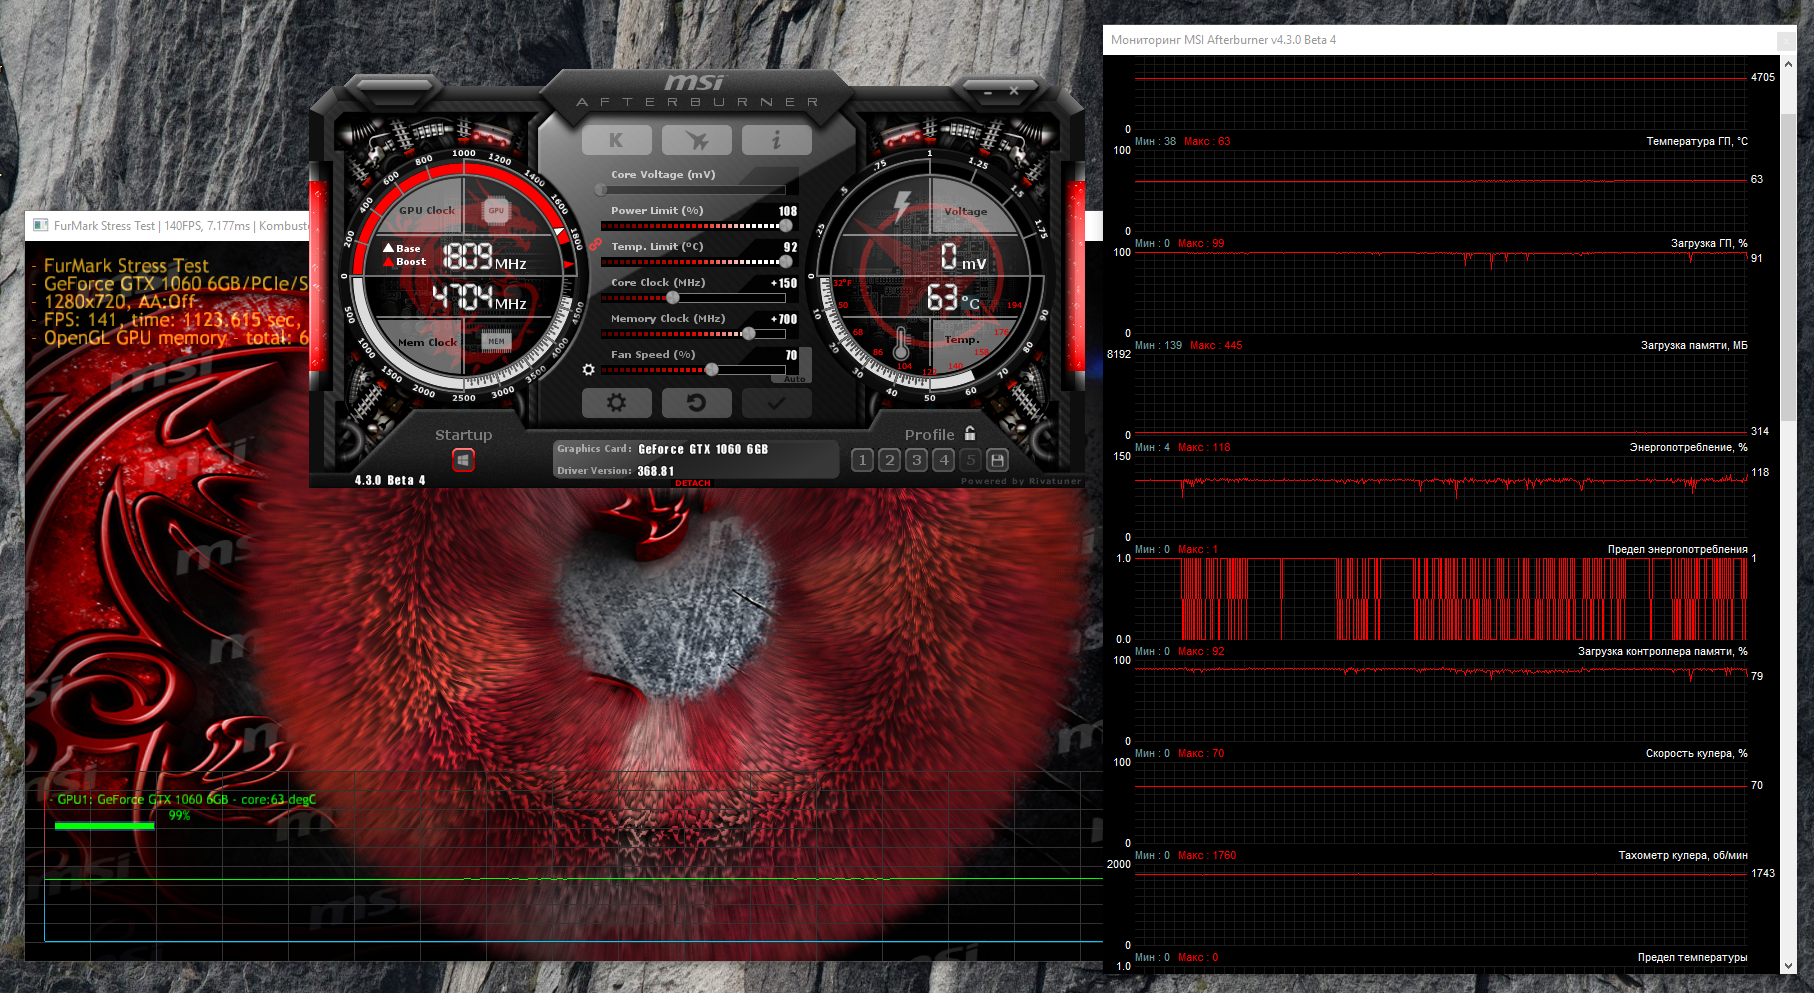Click the Power Limit value 108
Viewport: 1814px width, 993px height.
click(x=788, y=211)
